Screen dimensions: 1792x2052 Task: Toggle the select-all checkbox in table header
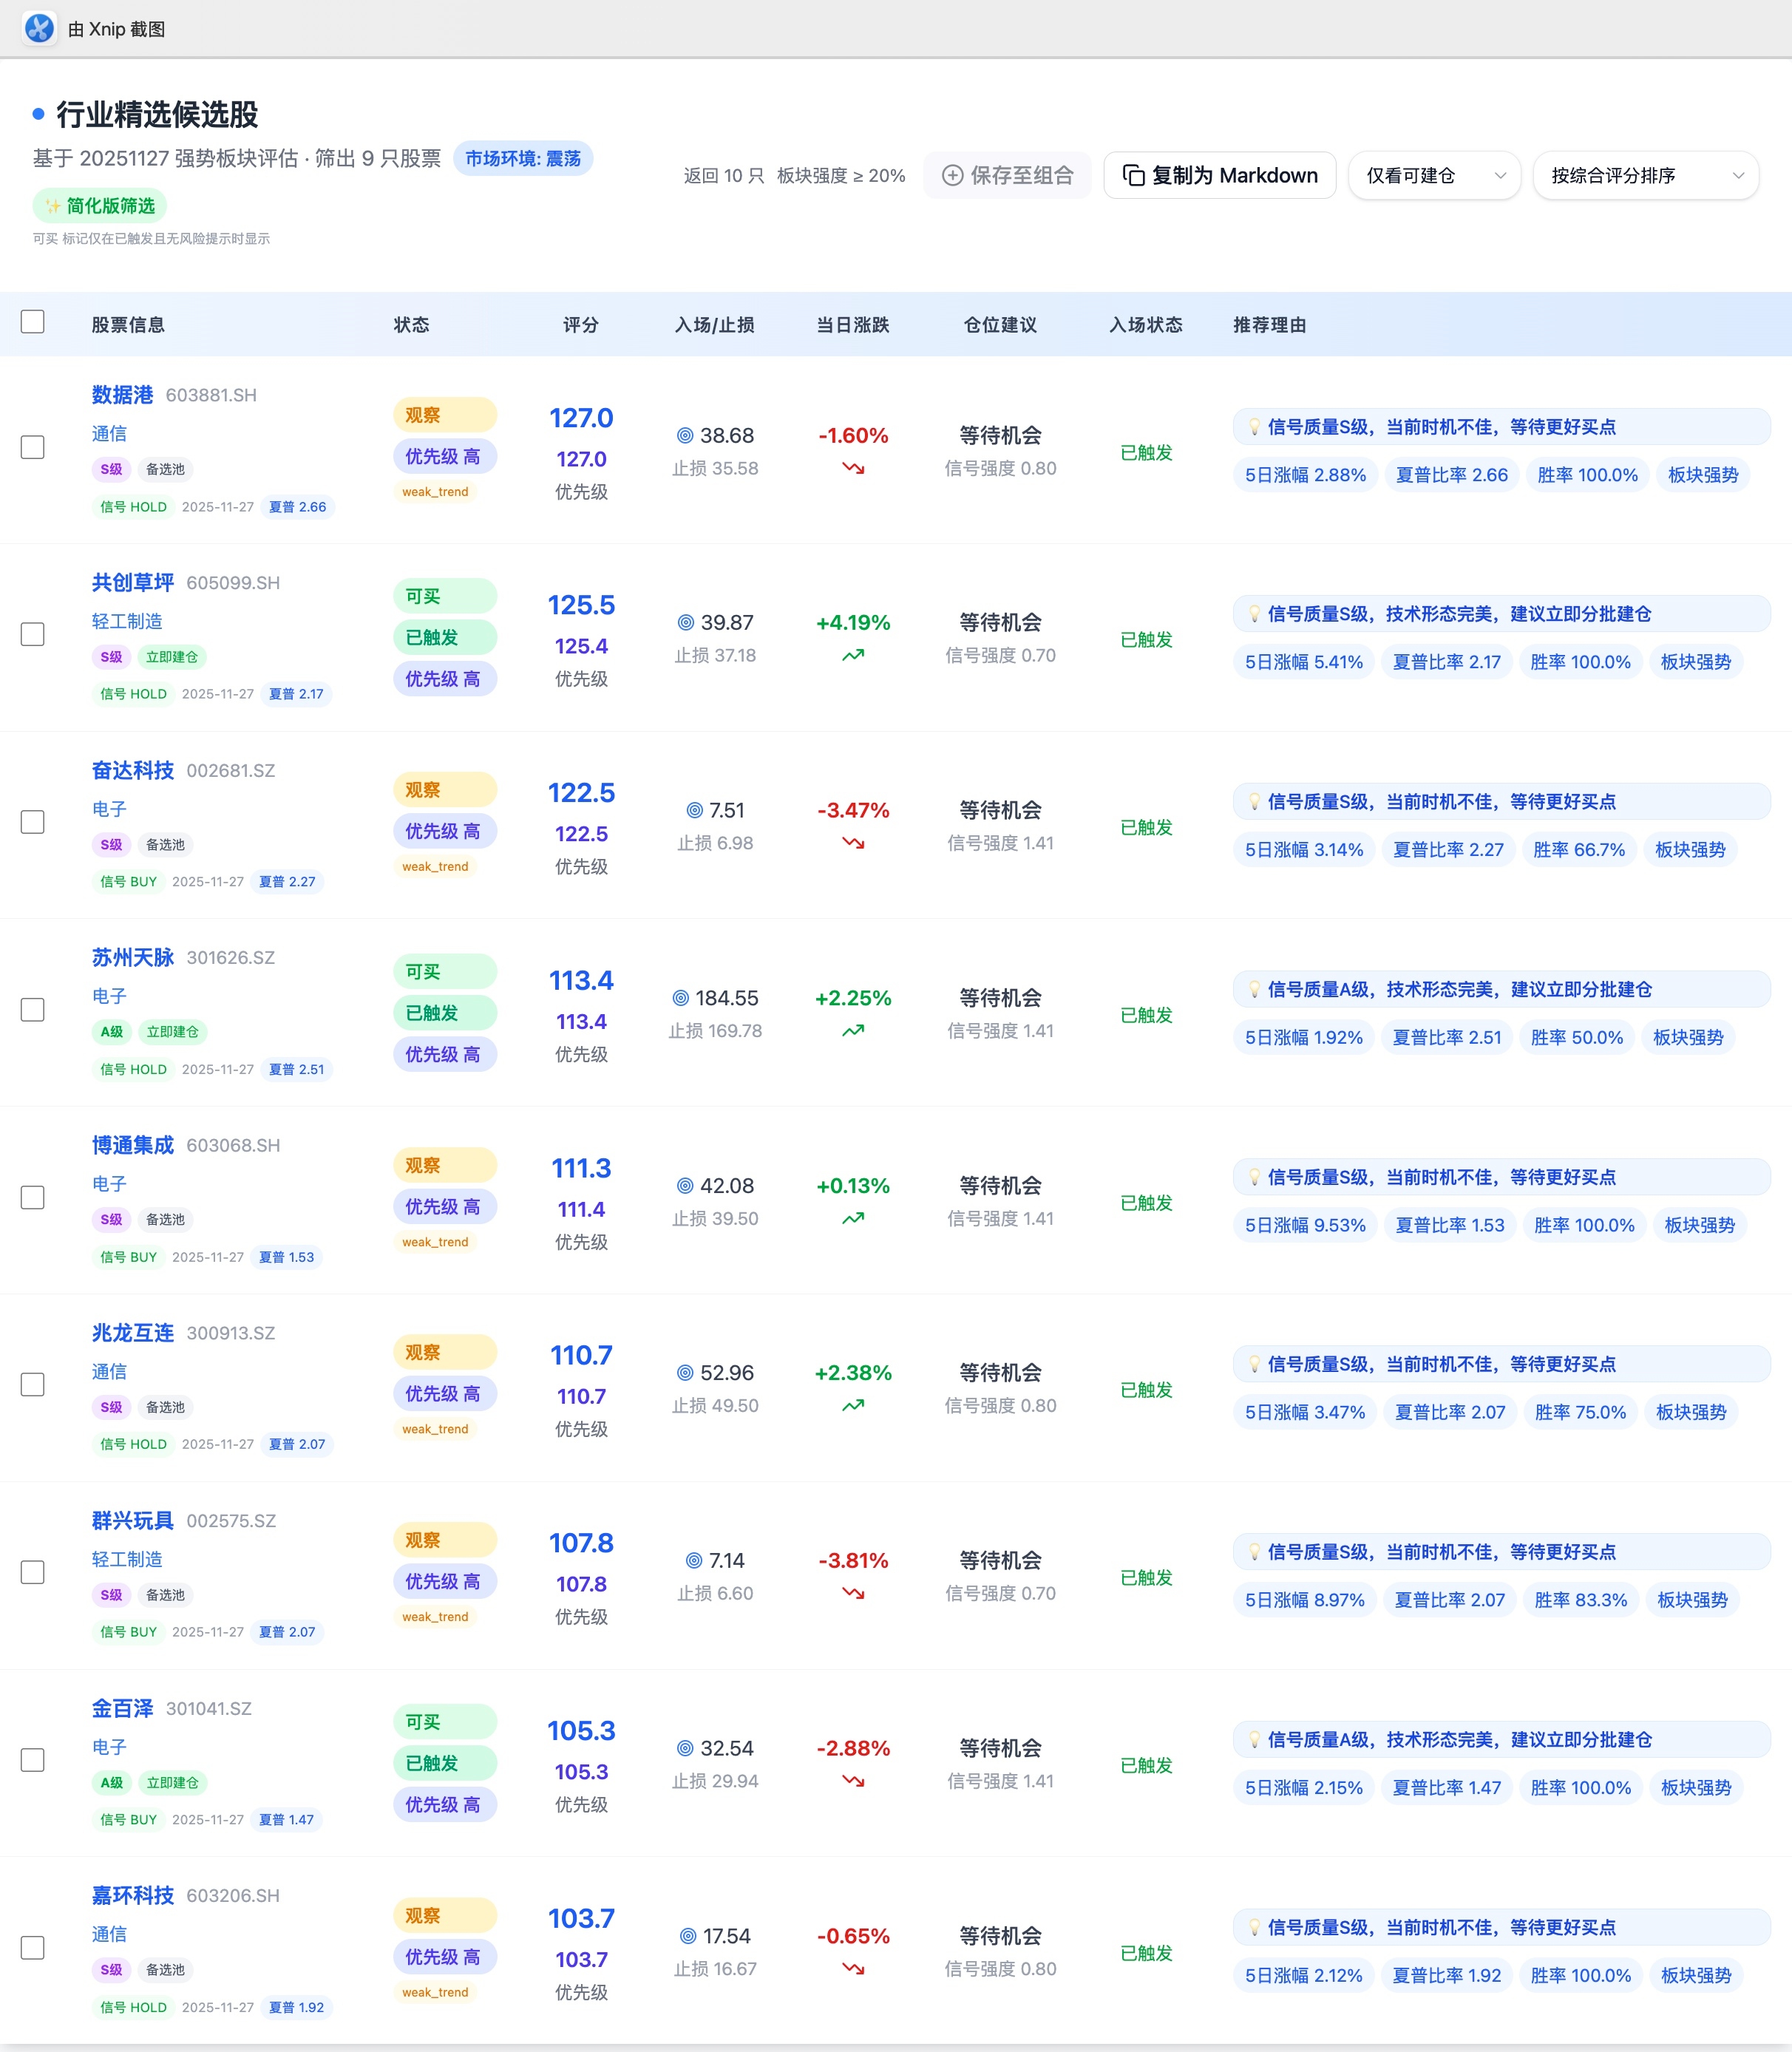point(33,322)
